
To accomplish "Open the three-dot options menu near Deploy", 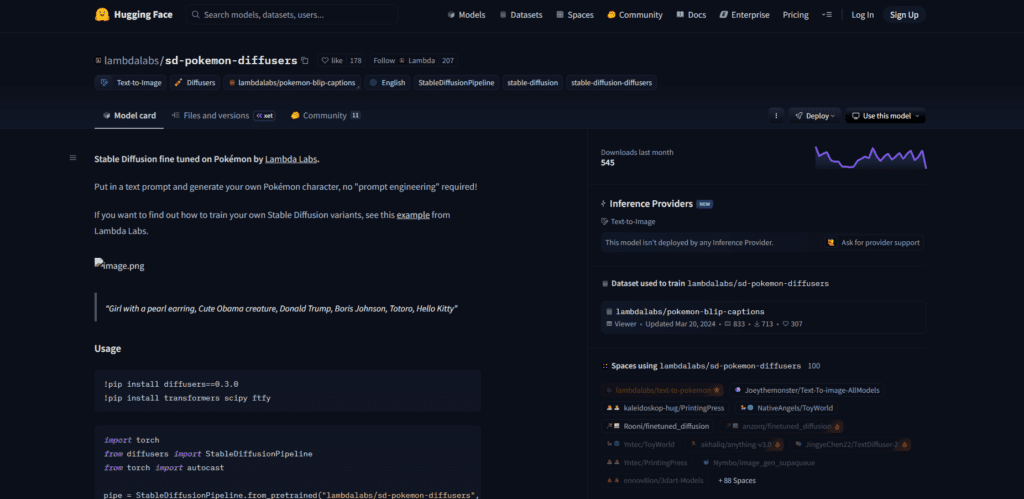I will click(x=776, y=116).
